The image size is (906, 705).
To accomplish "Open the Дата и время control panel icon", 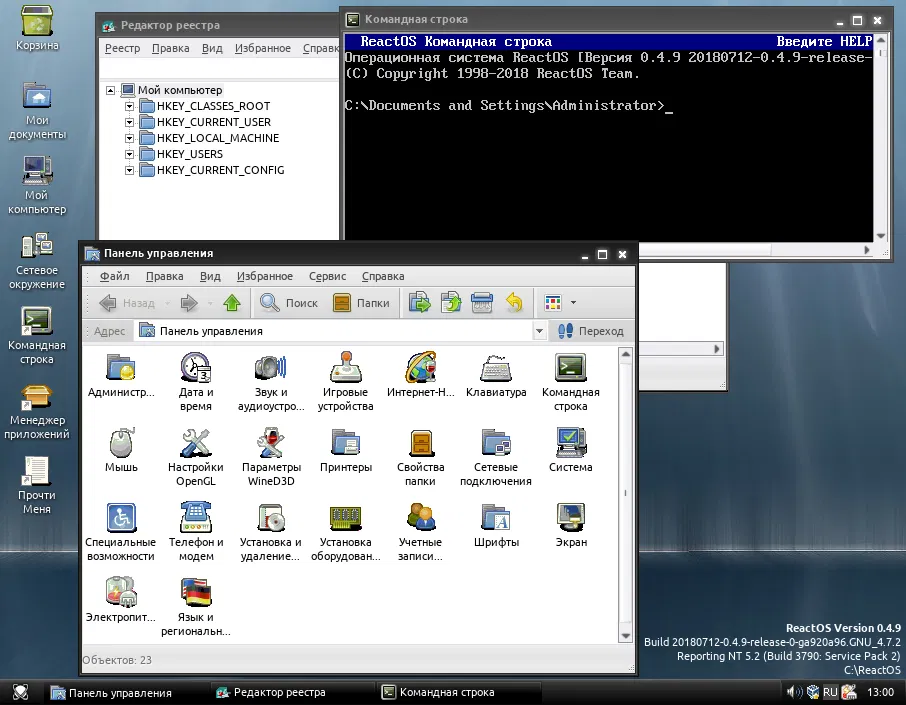I will [x=196, y=370].
